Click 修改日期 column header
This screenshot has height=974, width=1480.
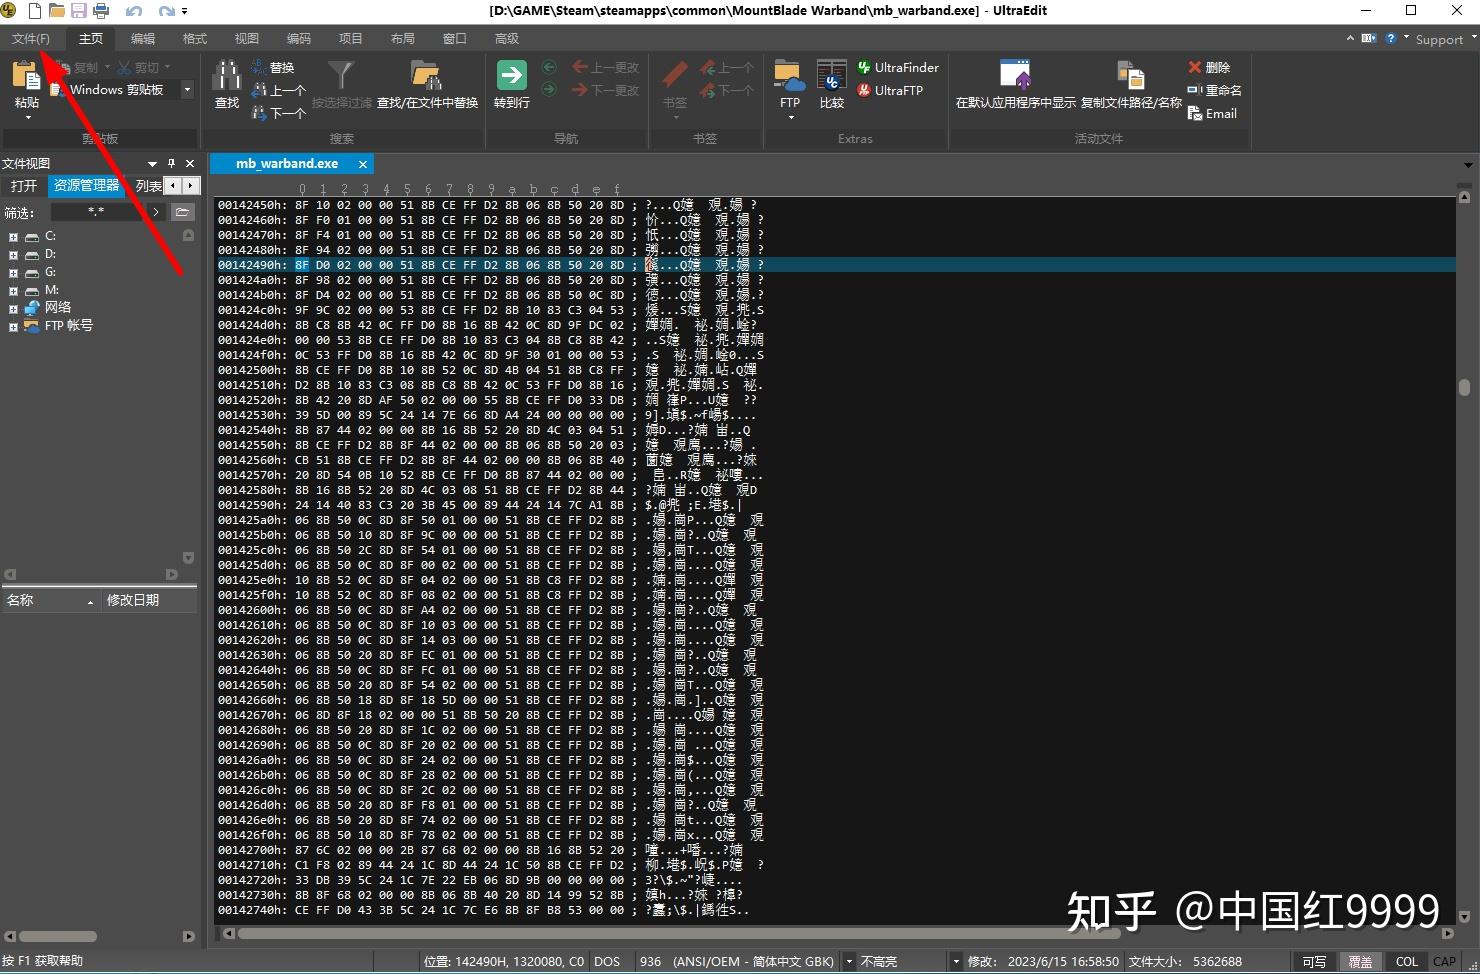[x=148, y=600]
